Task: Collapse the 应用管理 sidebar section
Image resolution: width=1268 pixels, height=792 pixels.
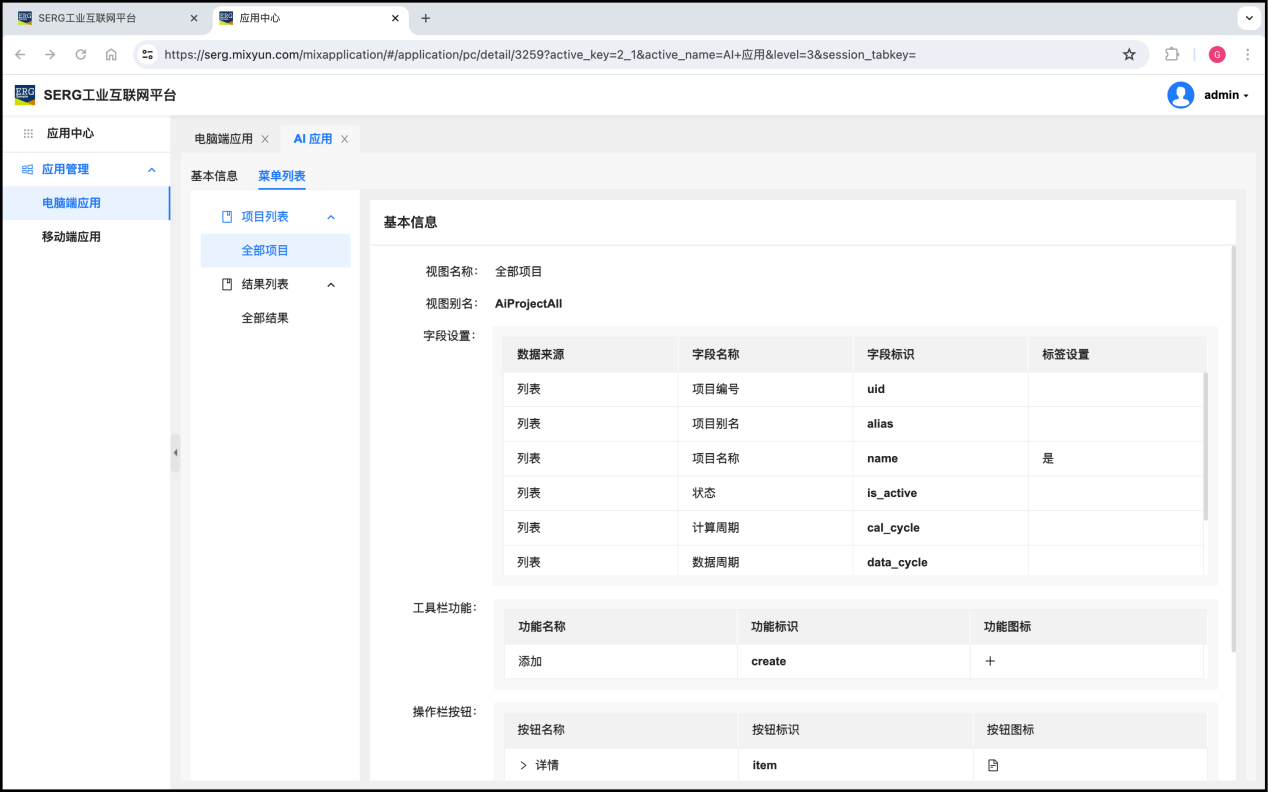Action: 152,170
